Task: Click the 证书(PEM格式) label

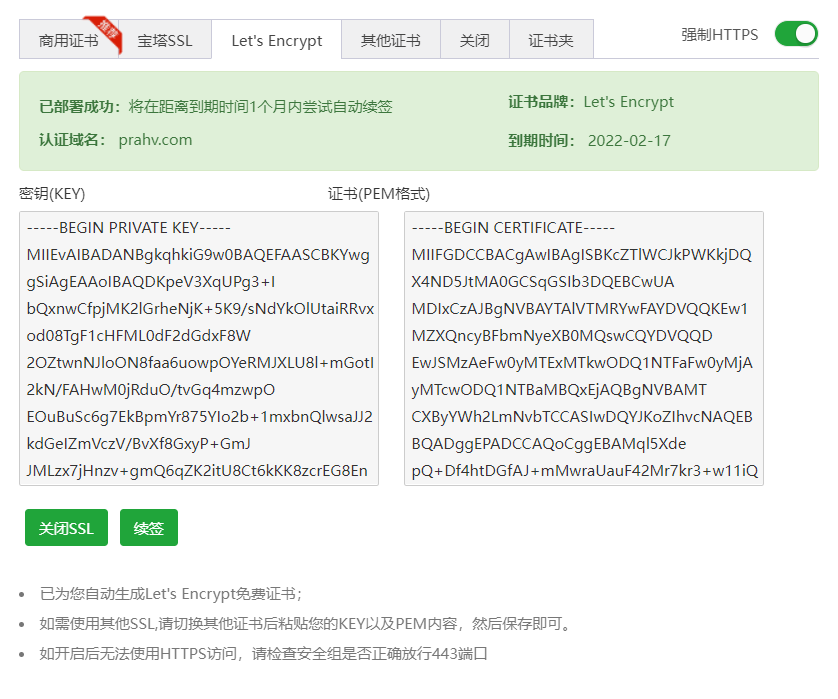Action: (x=379, y=193)
